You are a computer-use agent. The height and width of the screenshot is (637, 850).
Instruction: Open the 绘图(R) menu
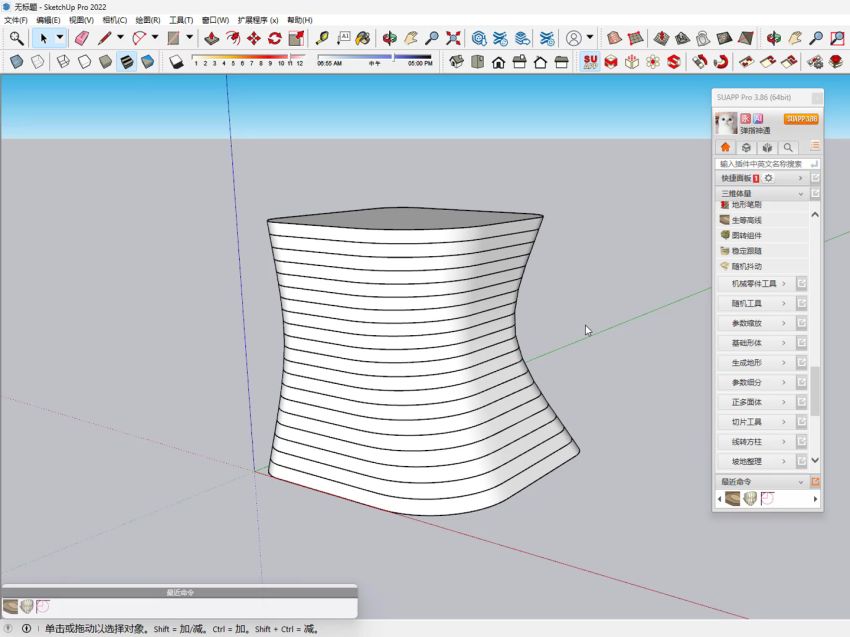147,20
